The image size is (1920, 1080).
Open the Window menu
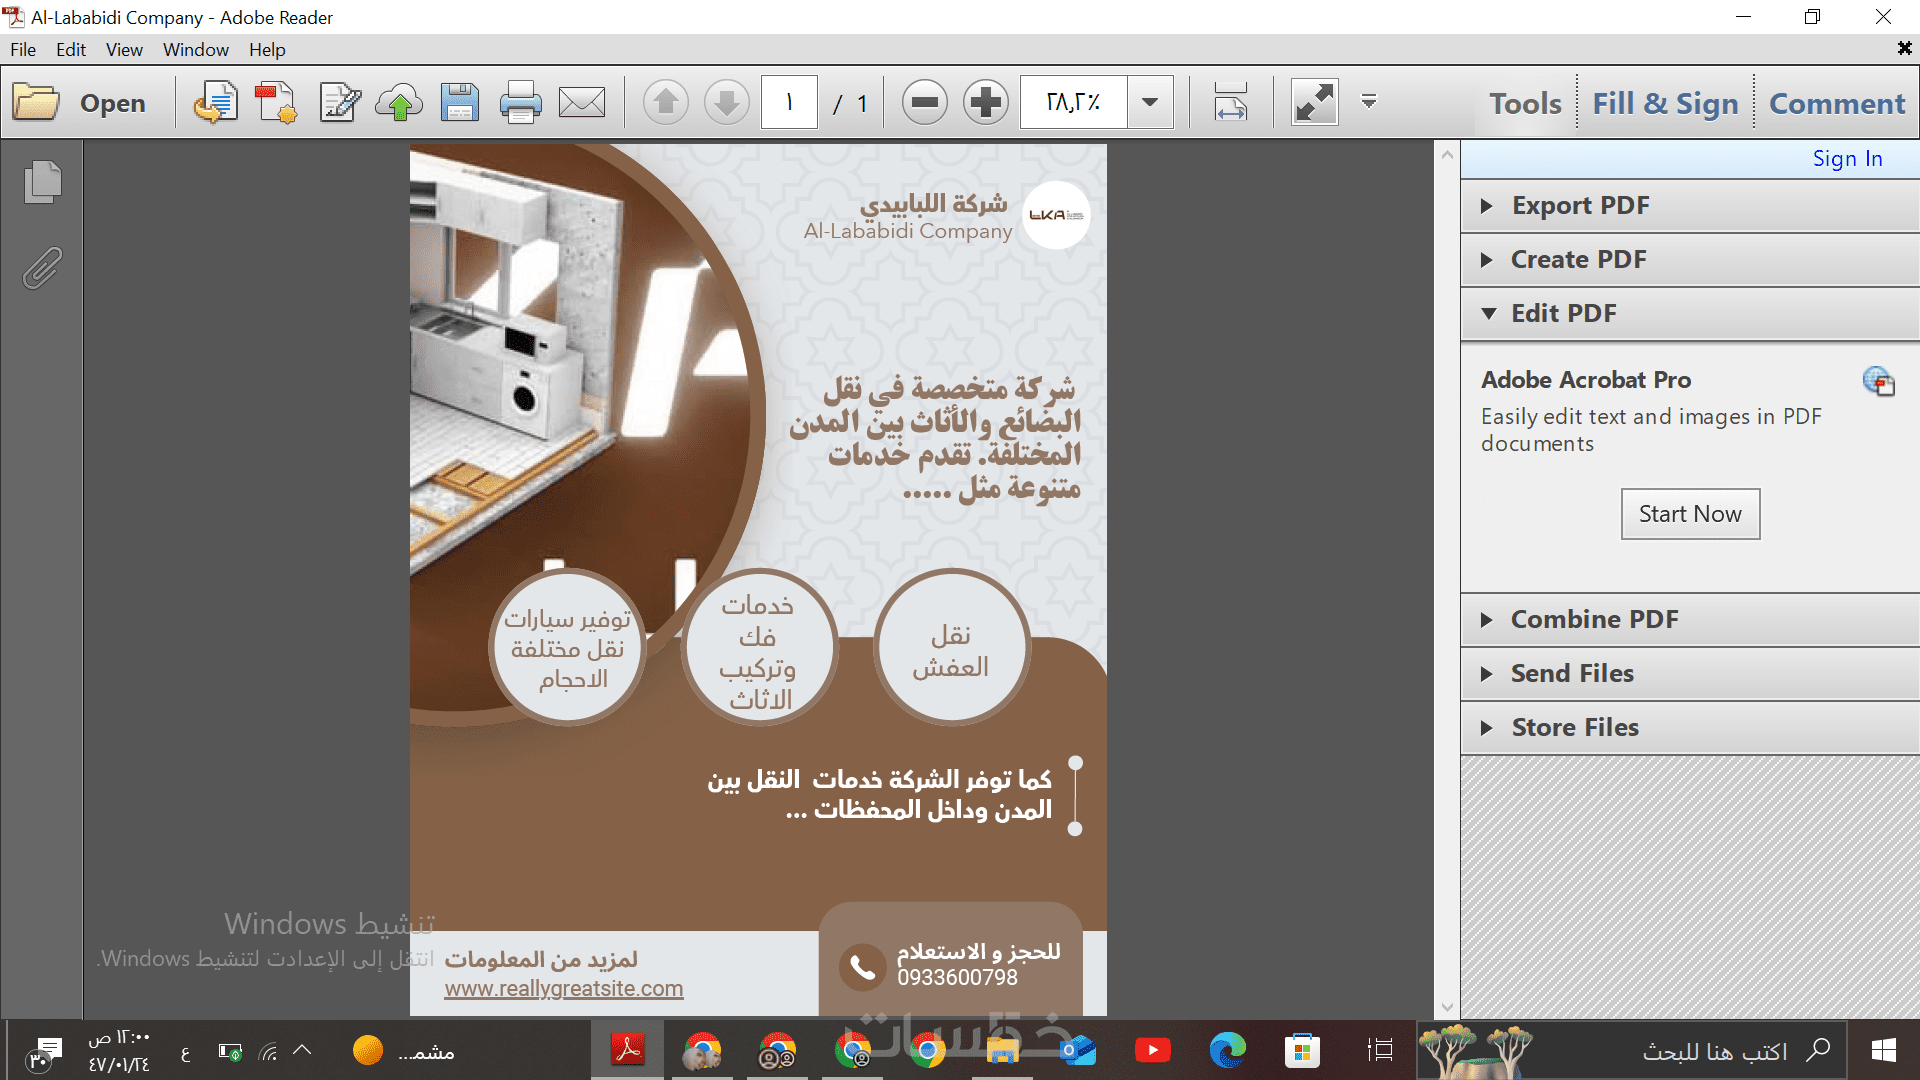click(195, 50)
